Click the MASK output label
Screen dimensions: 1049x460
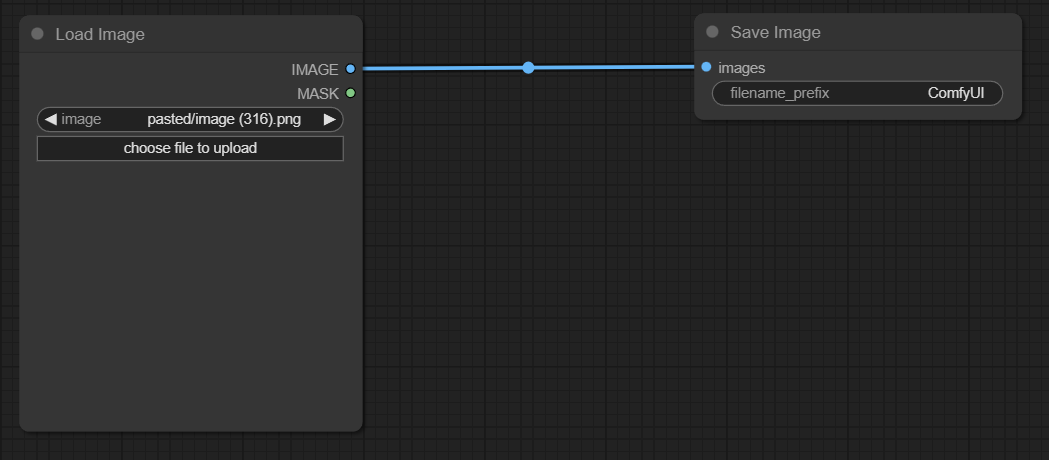318,94
